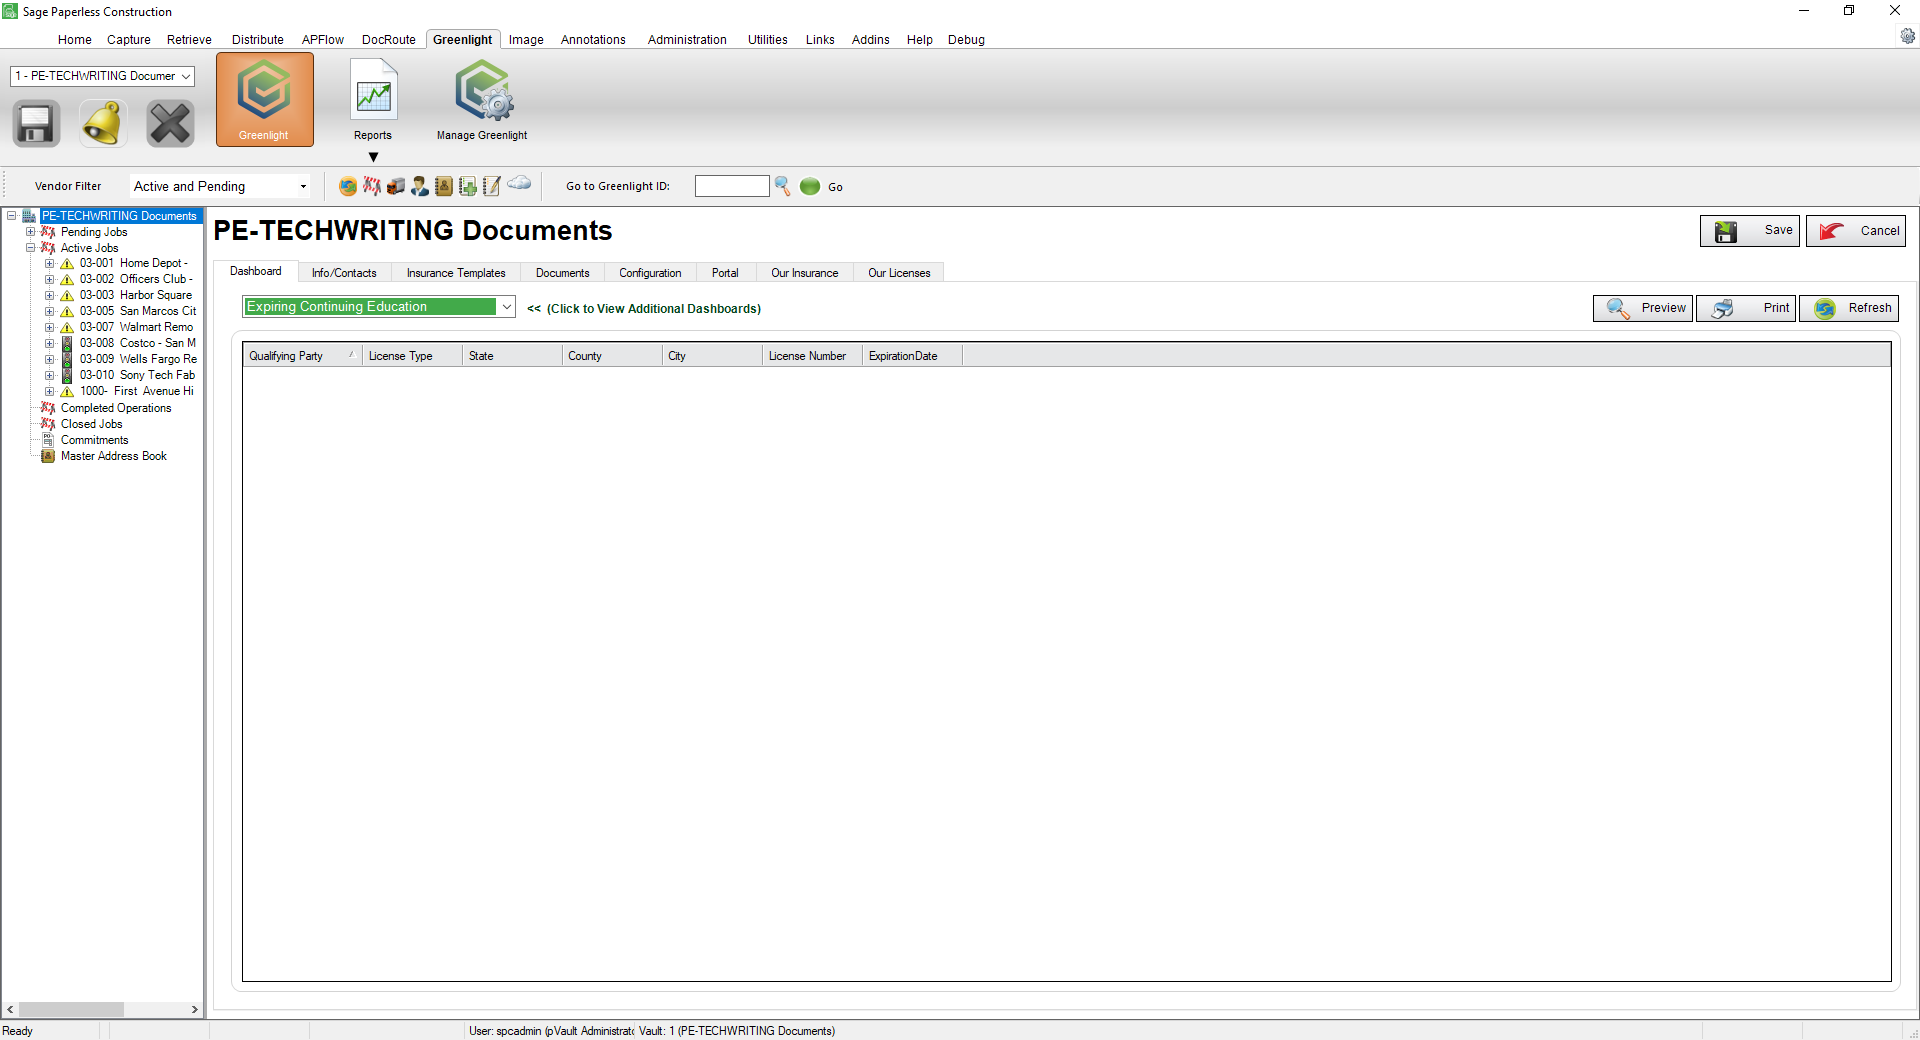The width and height of the screenshot is (1920, 1040).
Task: Click the construction barrier jobs toolbar icon
Action: point(372,186)
